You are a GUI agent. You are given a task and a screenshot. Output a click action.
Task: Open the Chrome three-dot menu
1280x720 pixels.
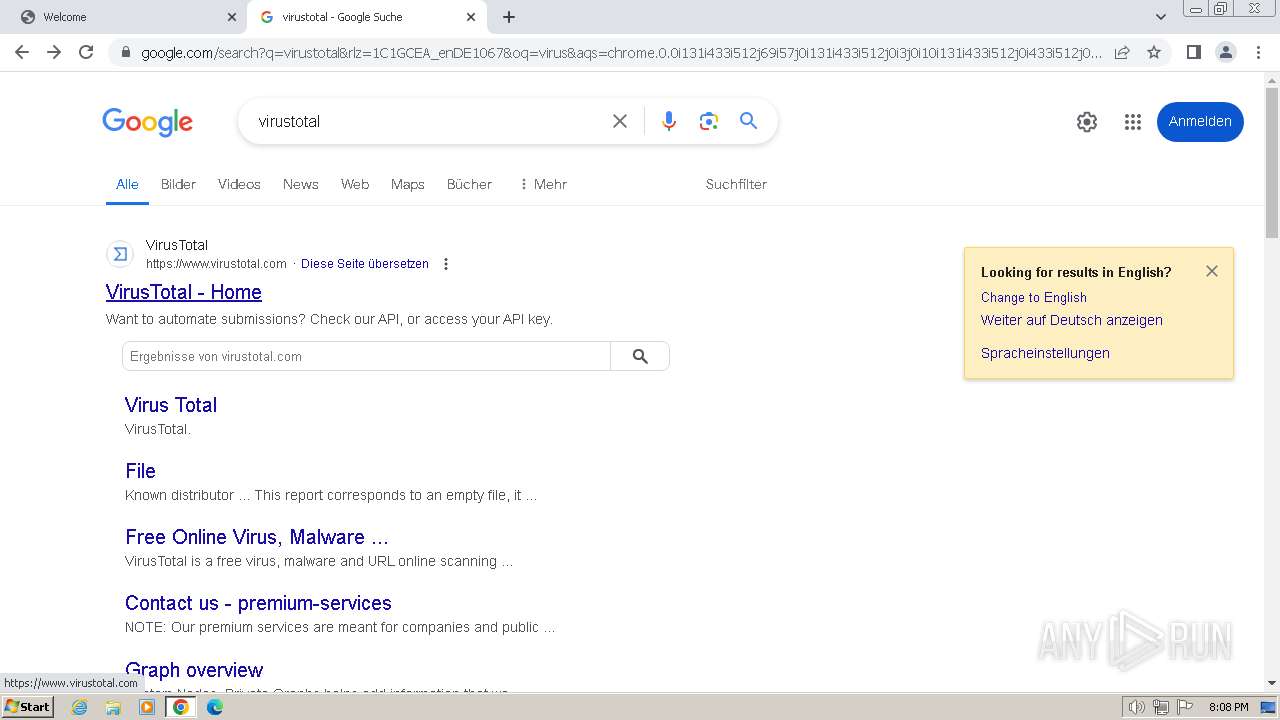[x=1259, y=52]
